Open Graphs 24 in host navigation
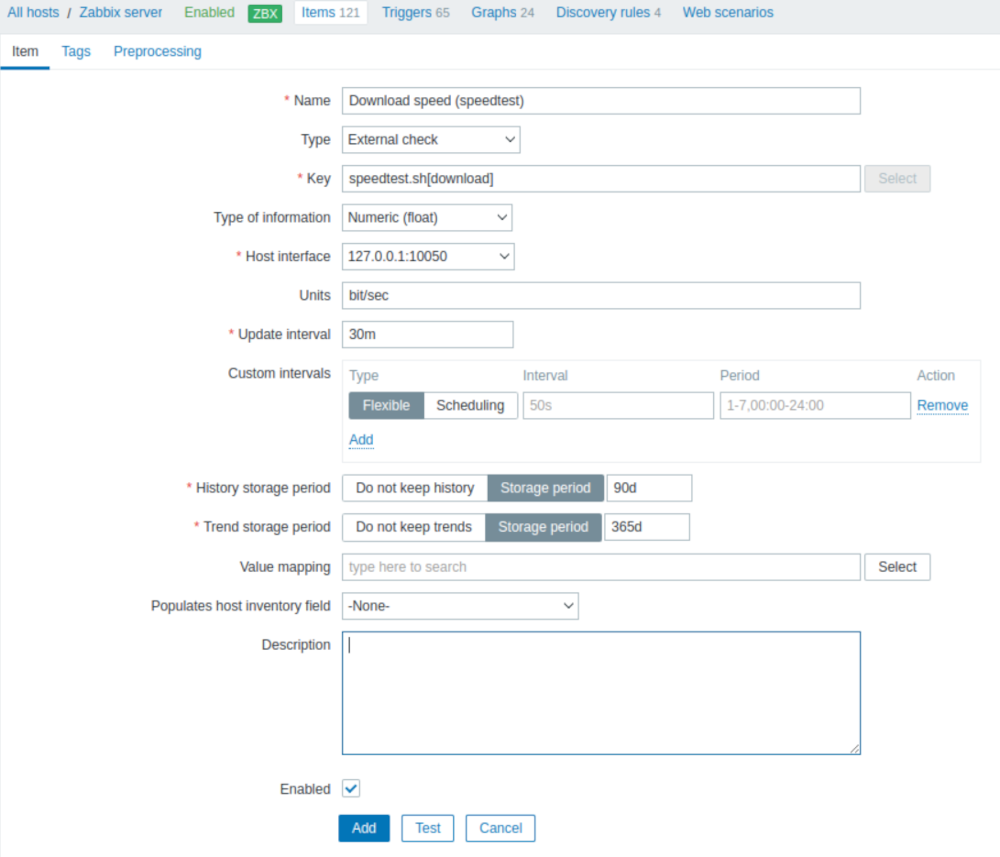 (x=503, y=13)
